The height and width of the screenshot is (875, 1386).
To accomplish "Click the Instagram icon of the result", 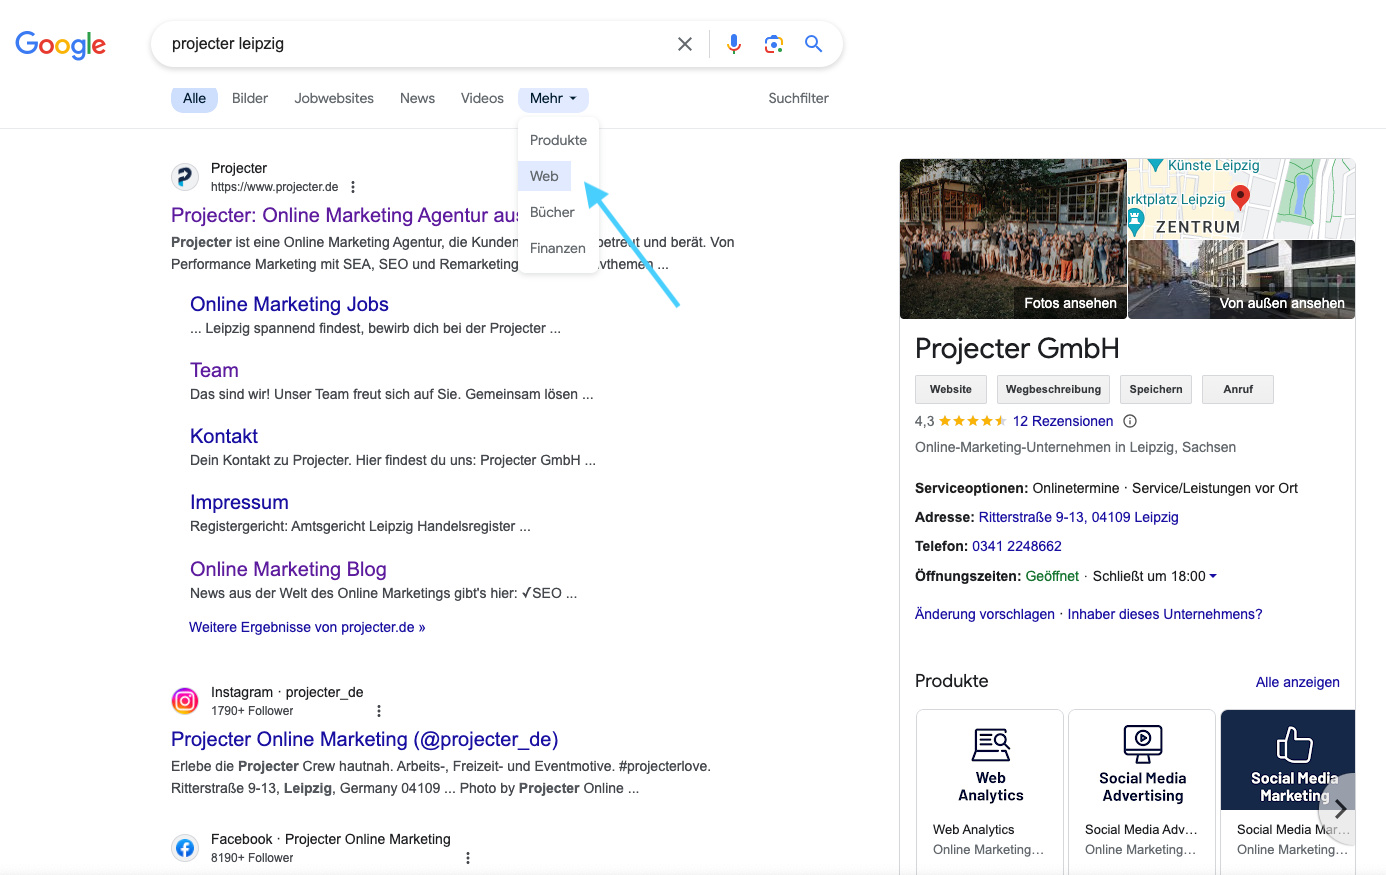I will tap(185, 701).
